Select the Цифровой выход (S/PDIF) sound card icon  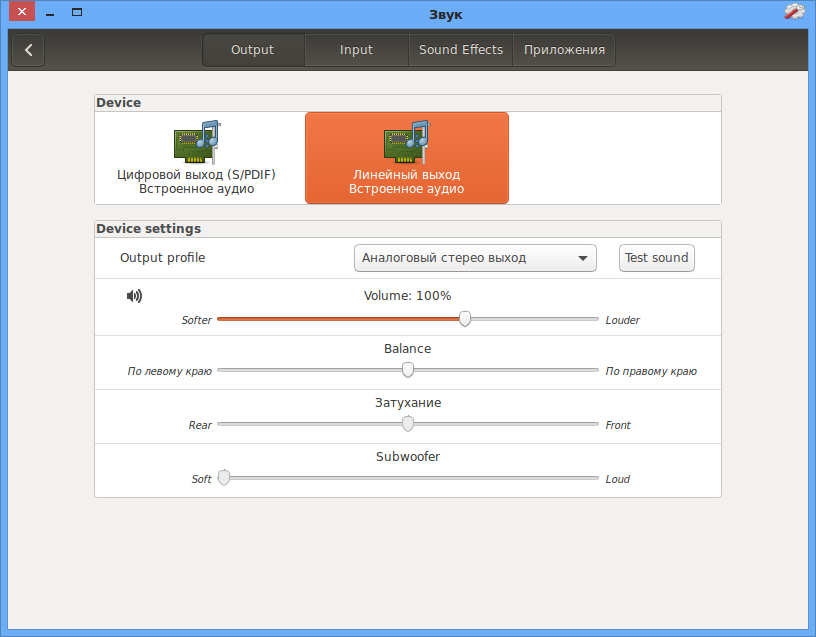[x=196, y=142]
